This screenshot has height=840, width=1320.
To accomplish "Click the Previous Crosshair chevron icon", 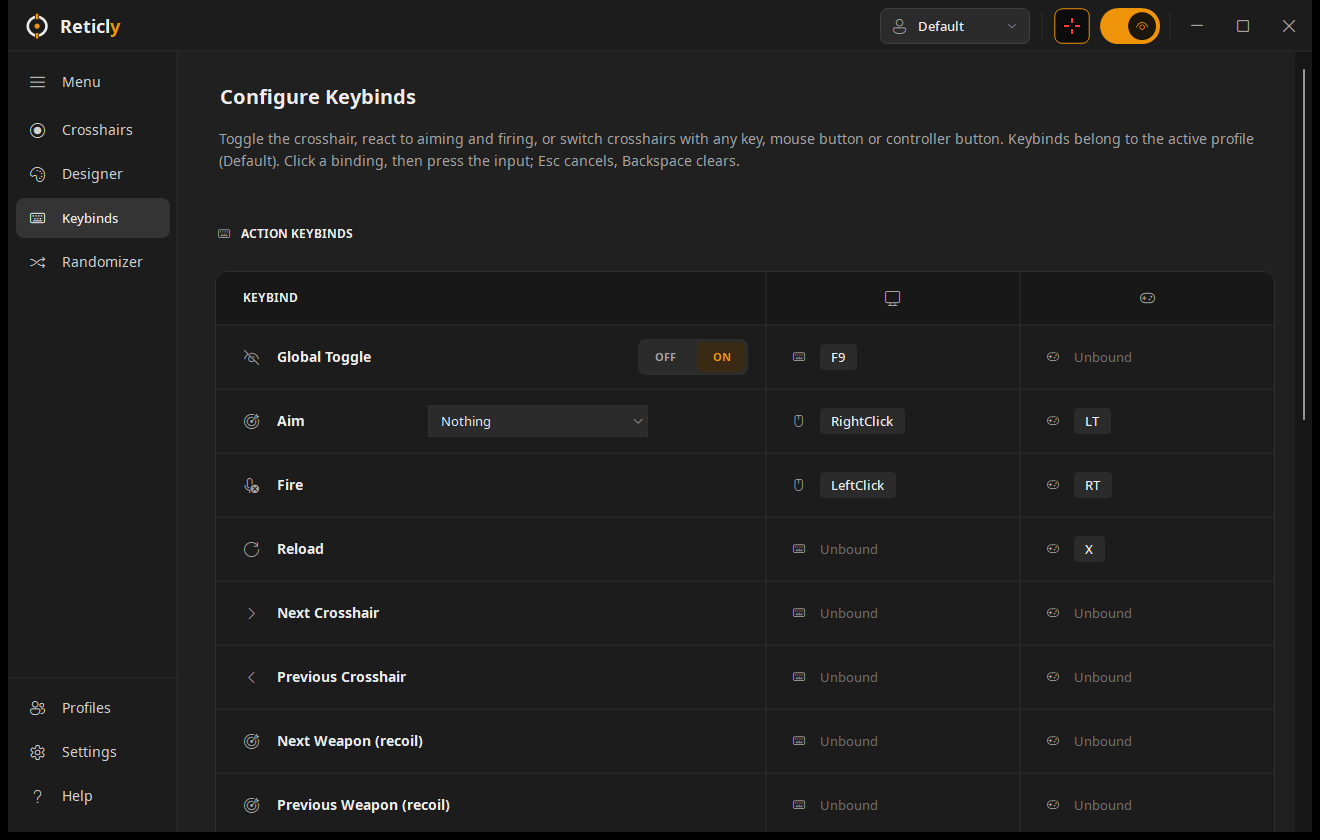I will (x=252, y=677).
